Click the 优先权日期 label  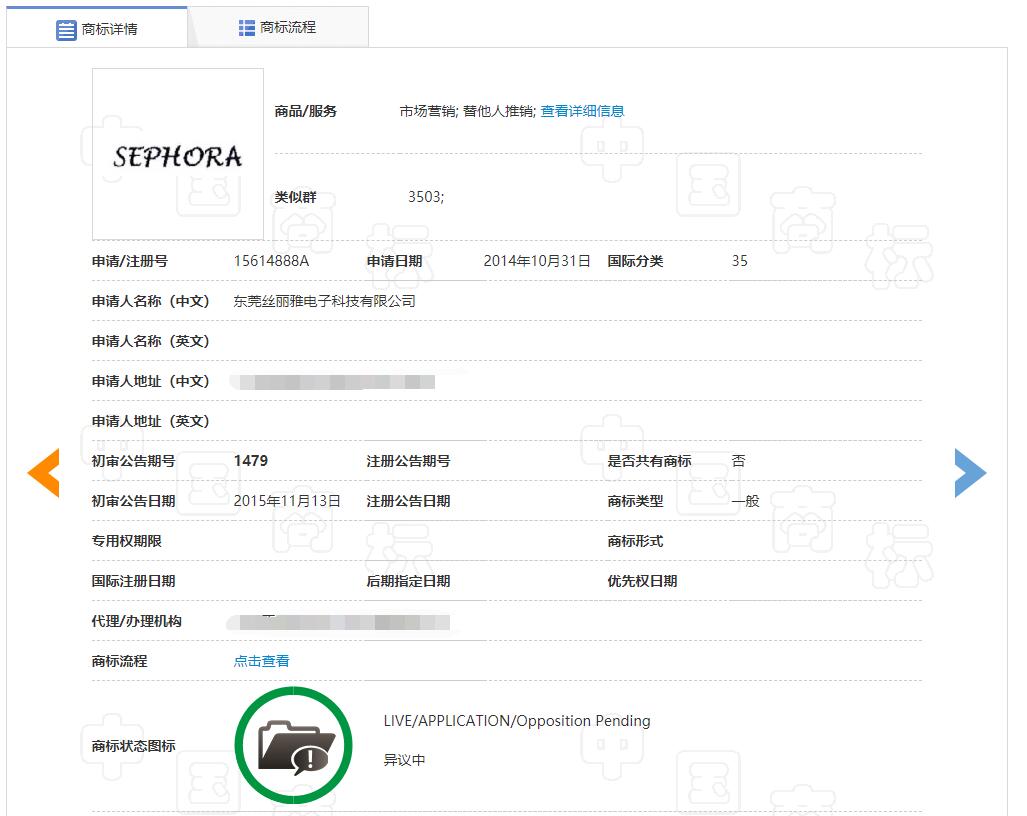(642, 581)
